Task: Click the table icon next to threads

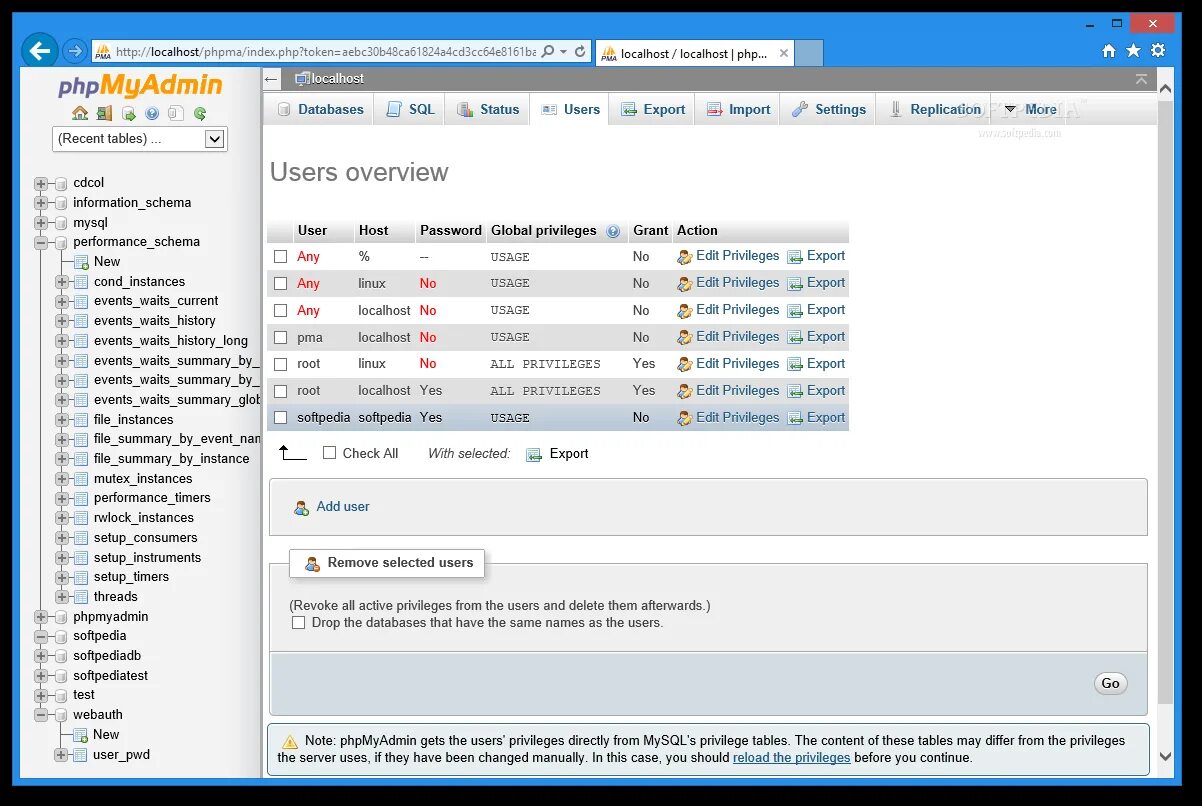Action: (x=81, y=597)
